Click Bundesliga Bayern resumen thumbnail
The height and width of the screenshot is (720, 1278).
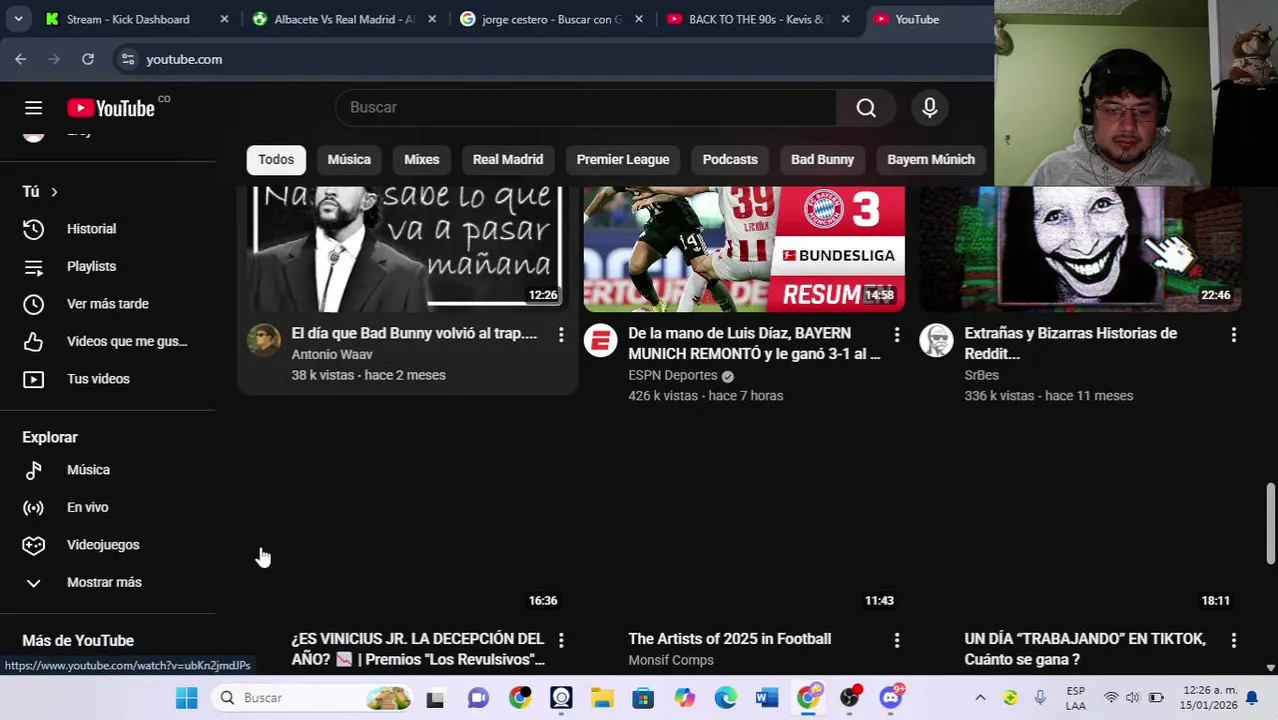(744, 248)
